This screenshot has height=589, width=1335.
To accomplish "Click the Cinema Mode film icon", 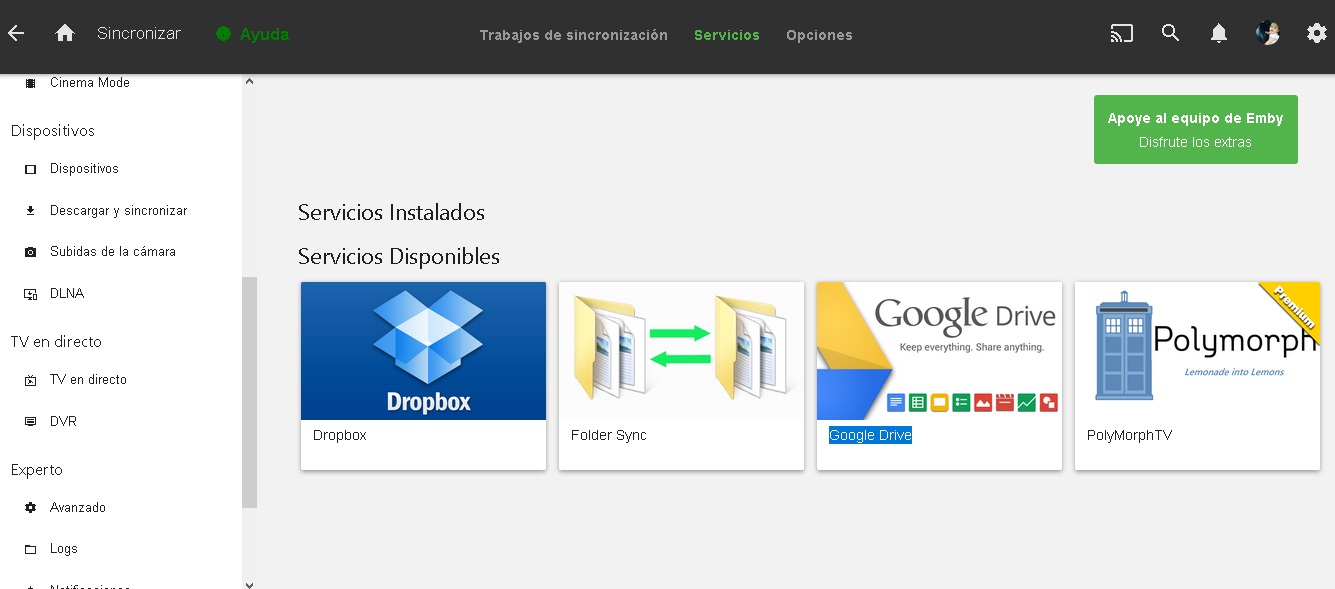I will click(x=30, y=83).
